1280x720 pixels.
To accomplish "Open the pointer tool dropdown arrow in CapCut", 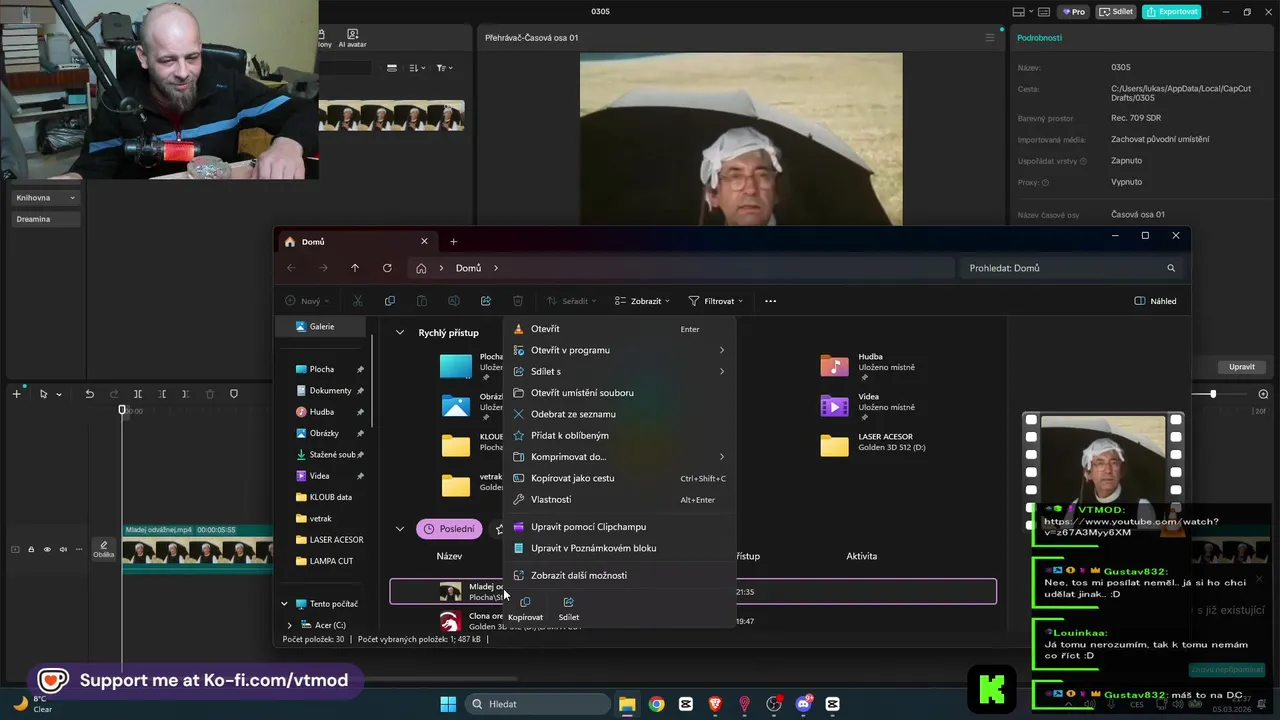I will click(58, 394).
